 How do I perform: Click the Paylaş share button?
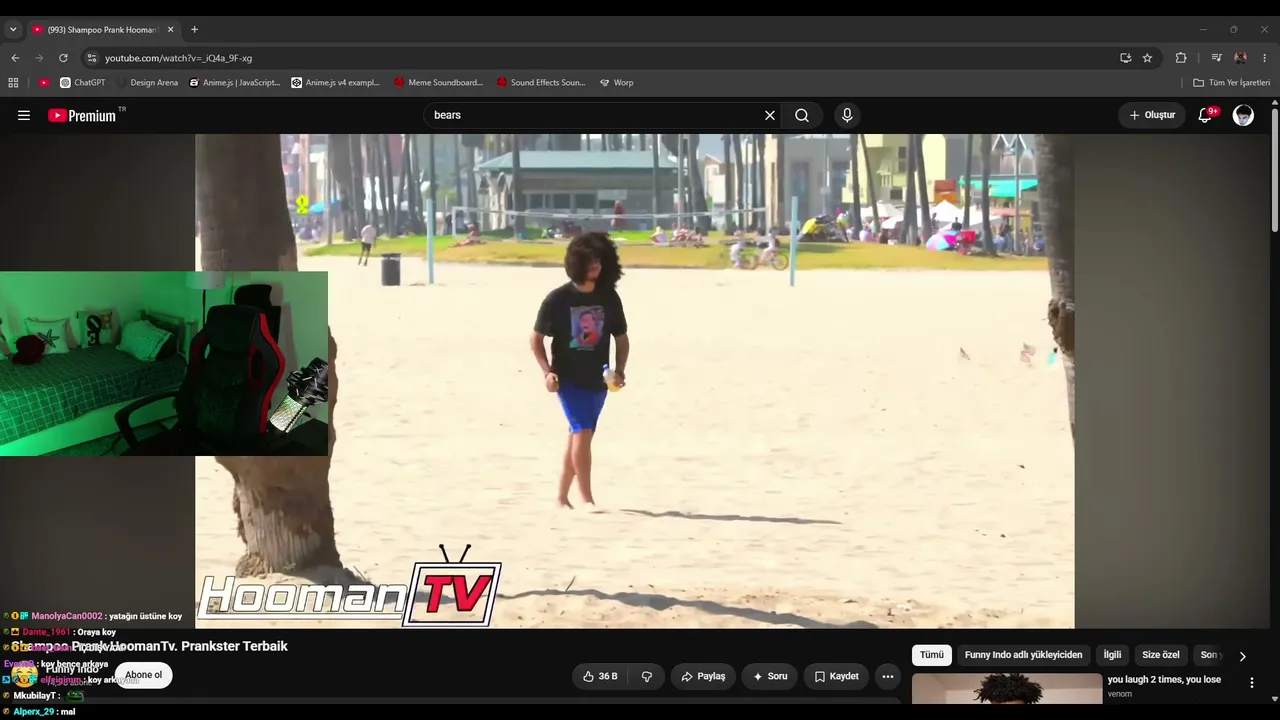703,676
